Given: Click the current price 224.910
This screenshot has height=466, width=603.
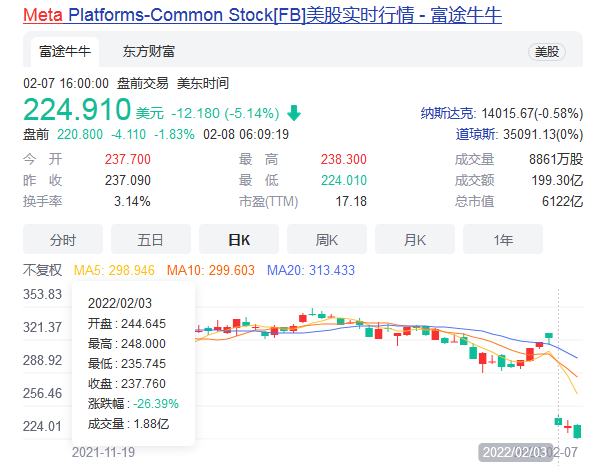Looking at the screenshot, I should pos(77,110).
